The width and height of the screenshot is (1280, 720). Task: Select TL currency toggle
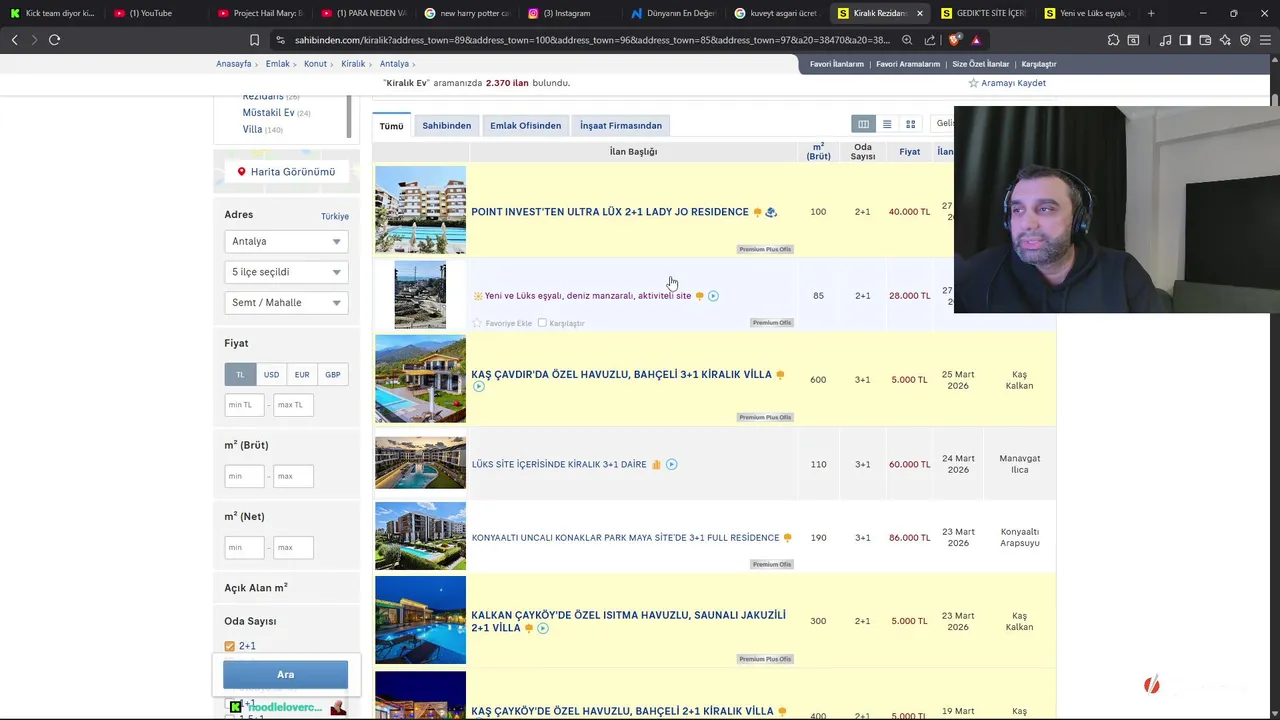click(240, 375)
